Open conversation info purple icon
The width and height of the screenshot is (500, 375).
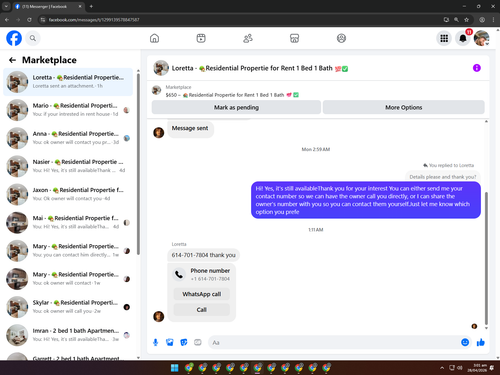pyautogui.click(x=477, y=68)
